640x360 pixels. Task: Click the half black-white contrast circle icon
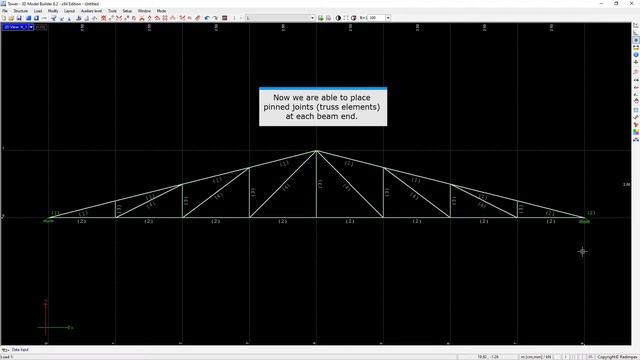pyautogui.click(x=338, y=18)
